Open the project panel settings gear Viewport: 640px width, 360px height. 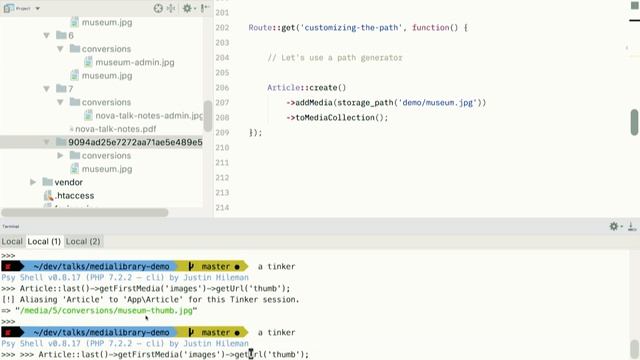tap(187, 8)
